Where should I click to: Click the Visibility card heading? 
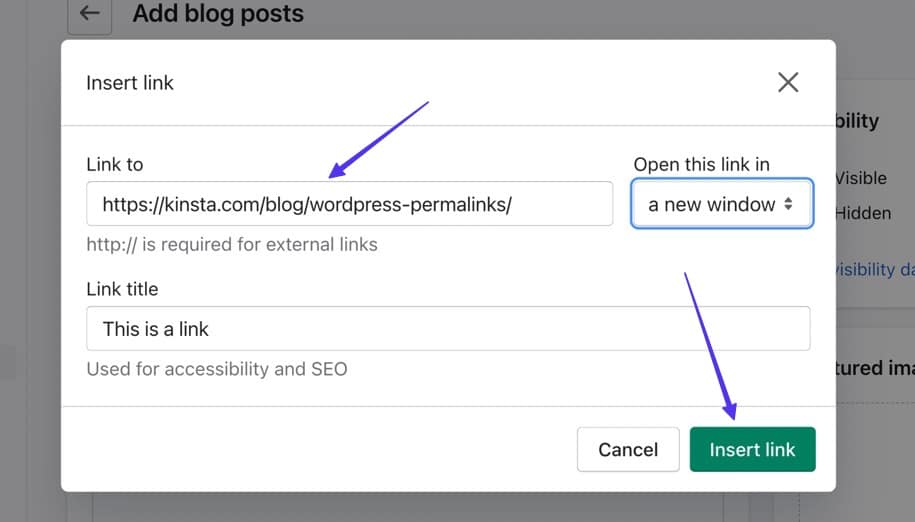[x=856, y=121]
